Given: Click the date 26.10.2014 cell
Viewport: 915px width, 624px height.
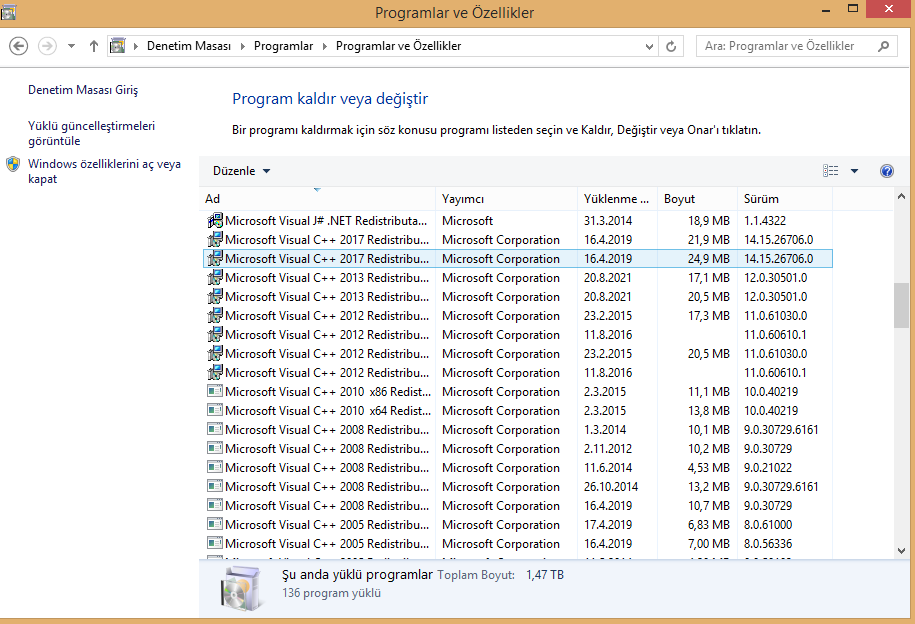Looking at the screenshot, I should coord(611,487).
